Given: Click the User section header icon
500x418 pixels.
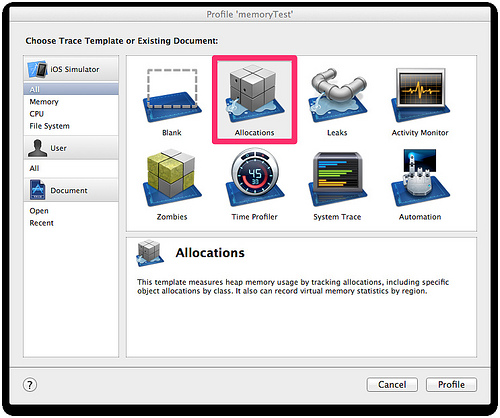Looking at the screenshot, I should [x=38, y=148].
